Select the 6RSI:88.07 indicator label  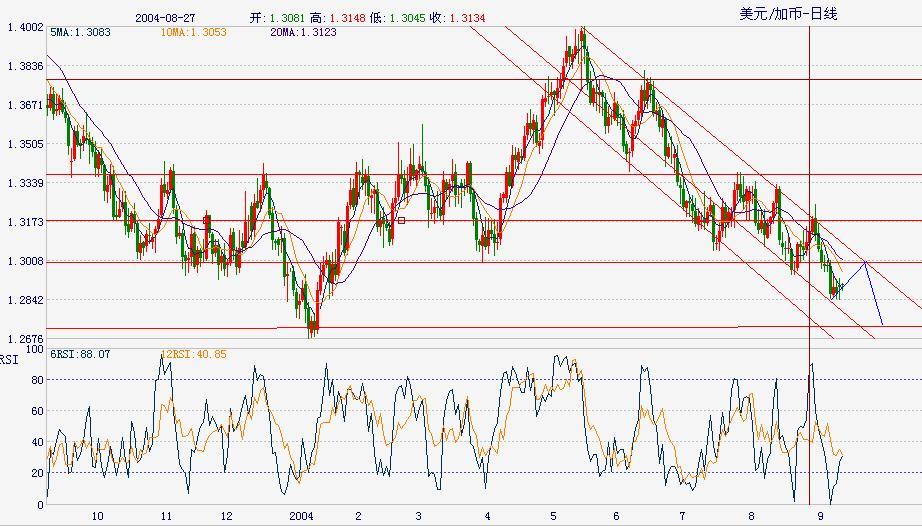point(28,354)
